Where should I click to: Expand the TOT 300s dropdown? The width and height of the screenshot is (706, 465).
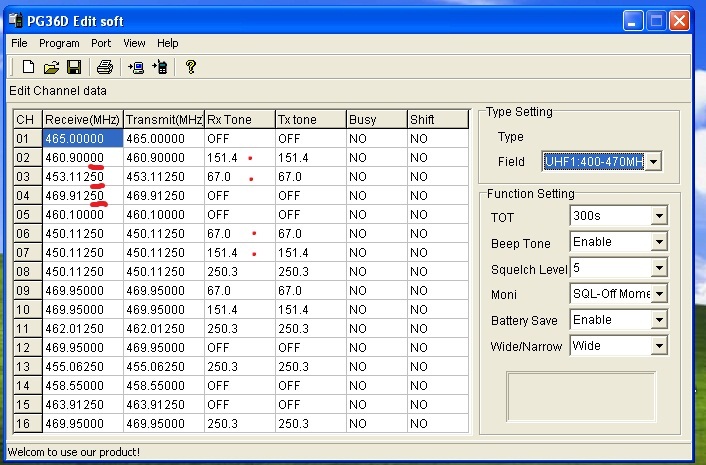(x=659, y=216)
